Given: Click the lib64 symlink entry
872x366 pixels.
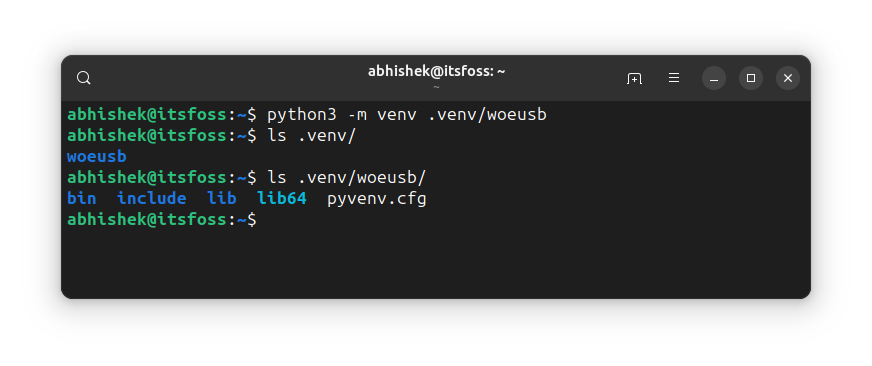Looking at the screenshot, I should [282, 199].
